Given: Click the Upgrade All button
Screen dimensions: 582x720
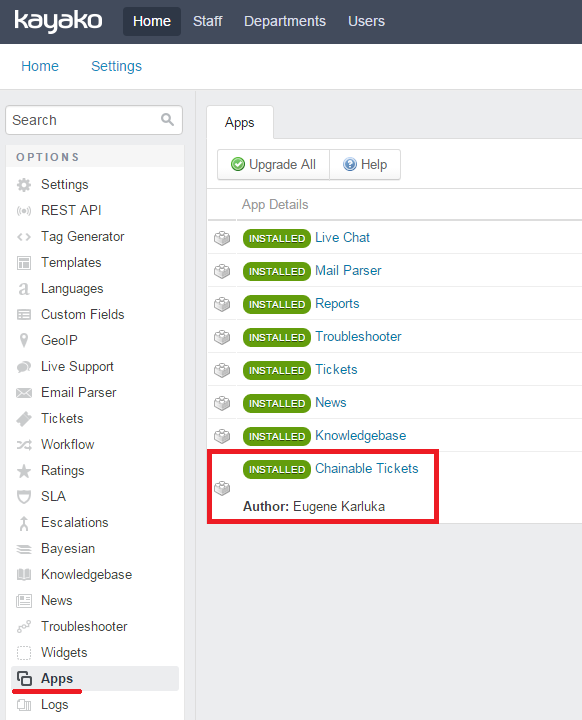Looking at the screenshot, I should pos(273,164).
